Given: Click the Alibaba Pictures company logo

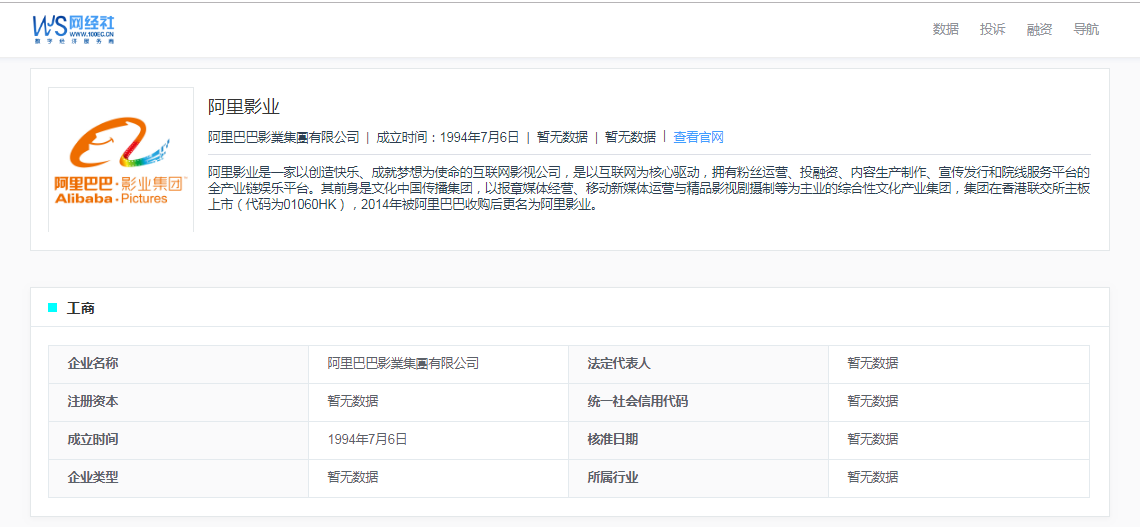Looking at the screenshot, I should click(x=121, y=160).
